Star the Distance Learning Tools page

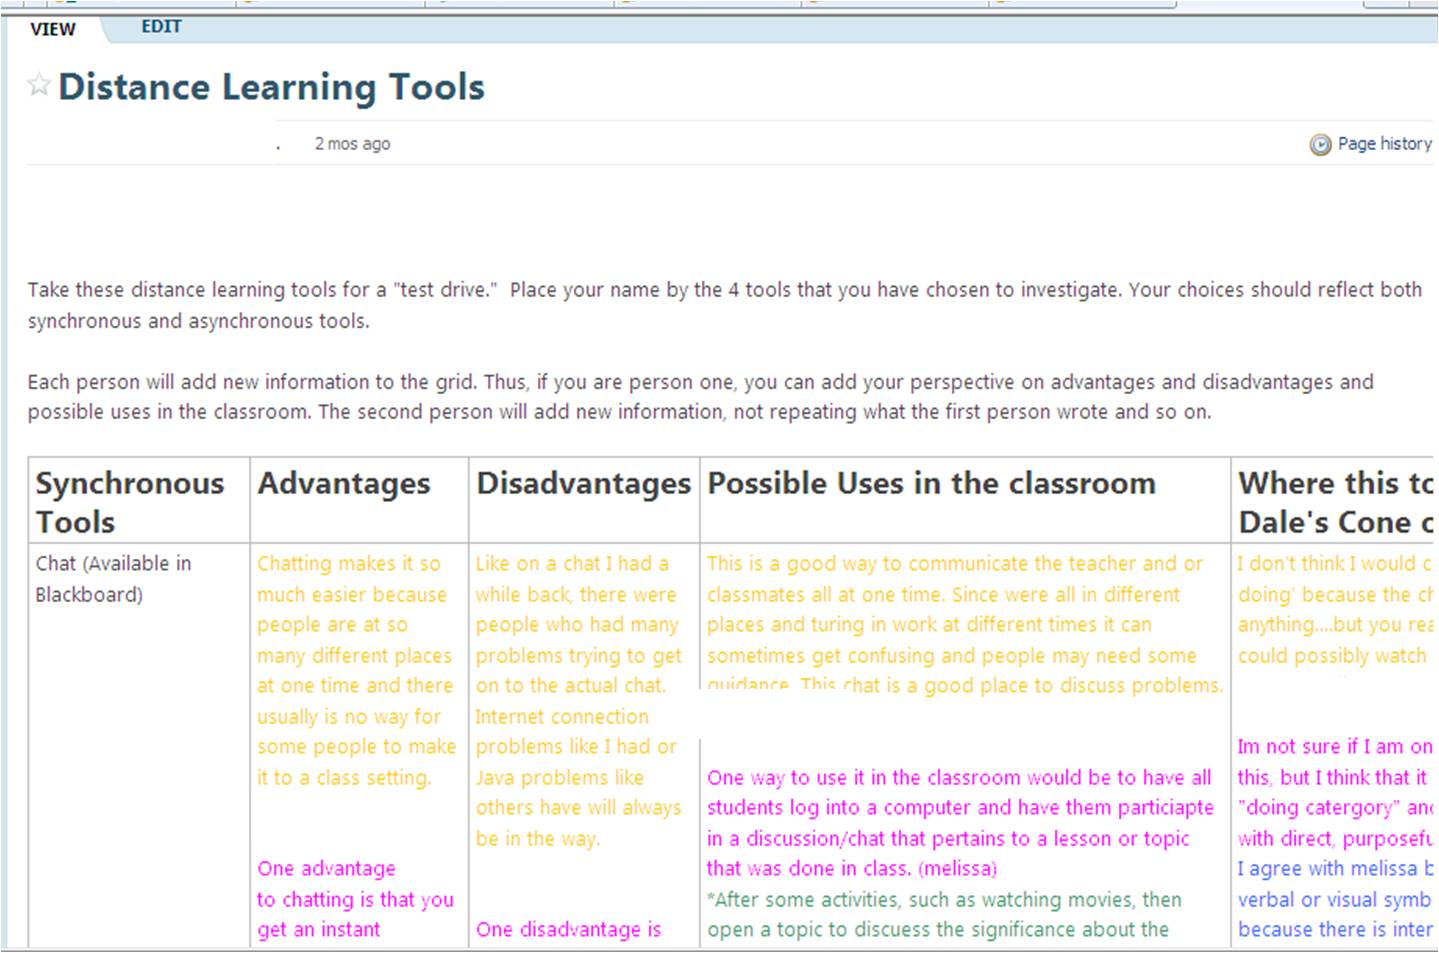coord(39,85)
